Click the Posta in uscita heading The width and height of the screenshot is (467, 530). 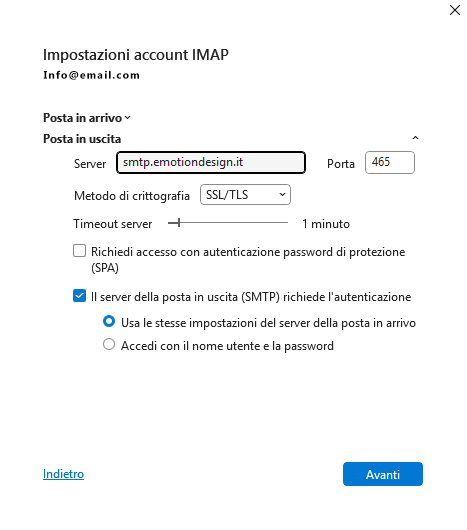[82, 139]
